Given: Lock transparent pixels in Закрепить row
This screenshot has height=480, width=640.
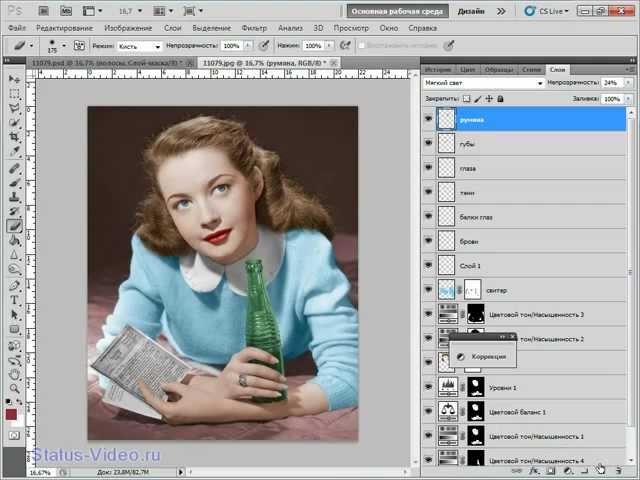Looking at the screenshot, I should [467, 99].
